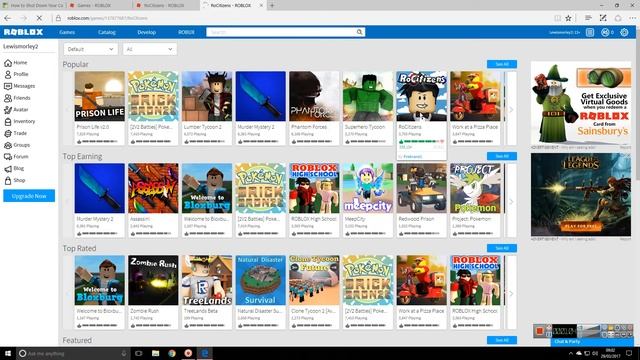Click the Cortana Ask me anything box

(73, 353)
